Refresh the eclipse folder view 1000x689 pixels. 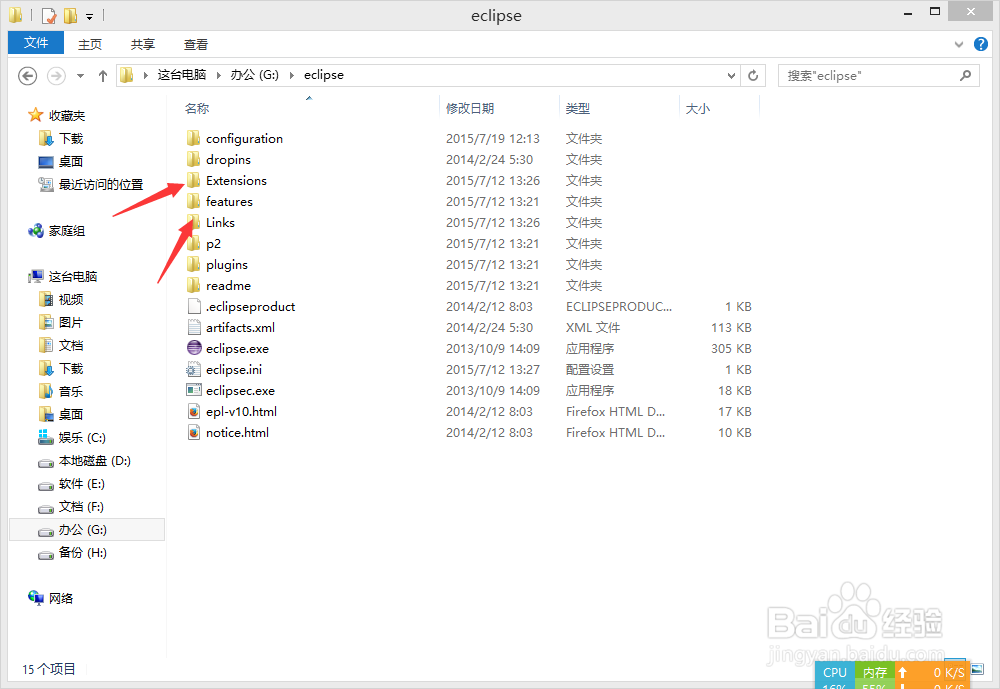point(753,75)
